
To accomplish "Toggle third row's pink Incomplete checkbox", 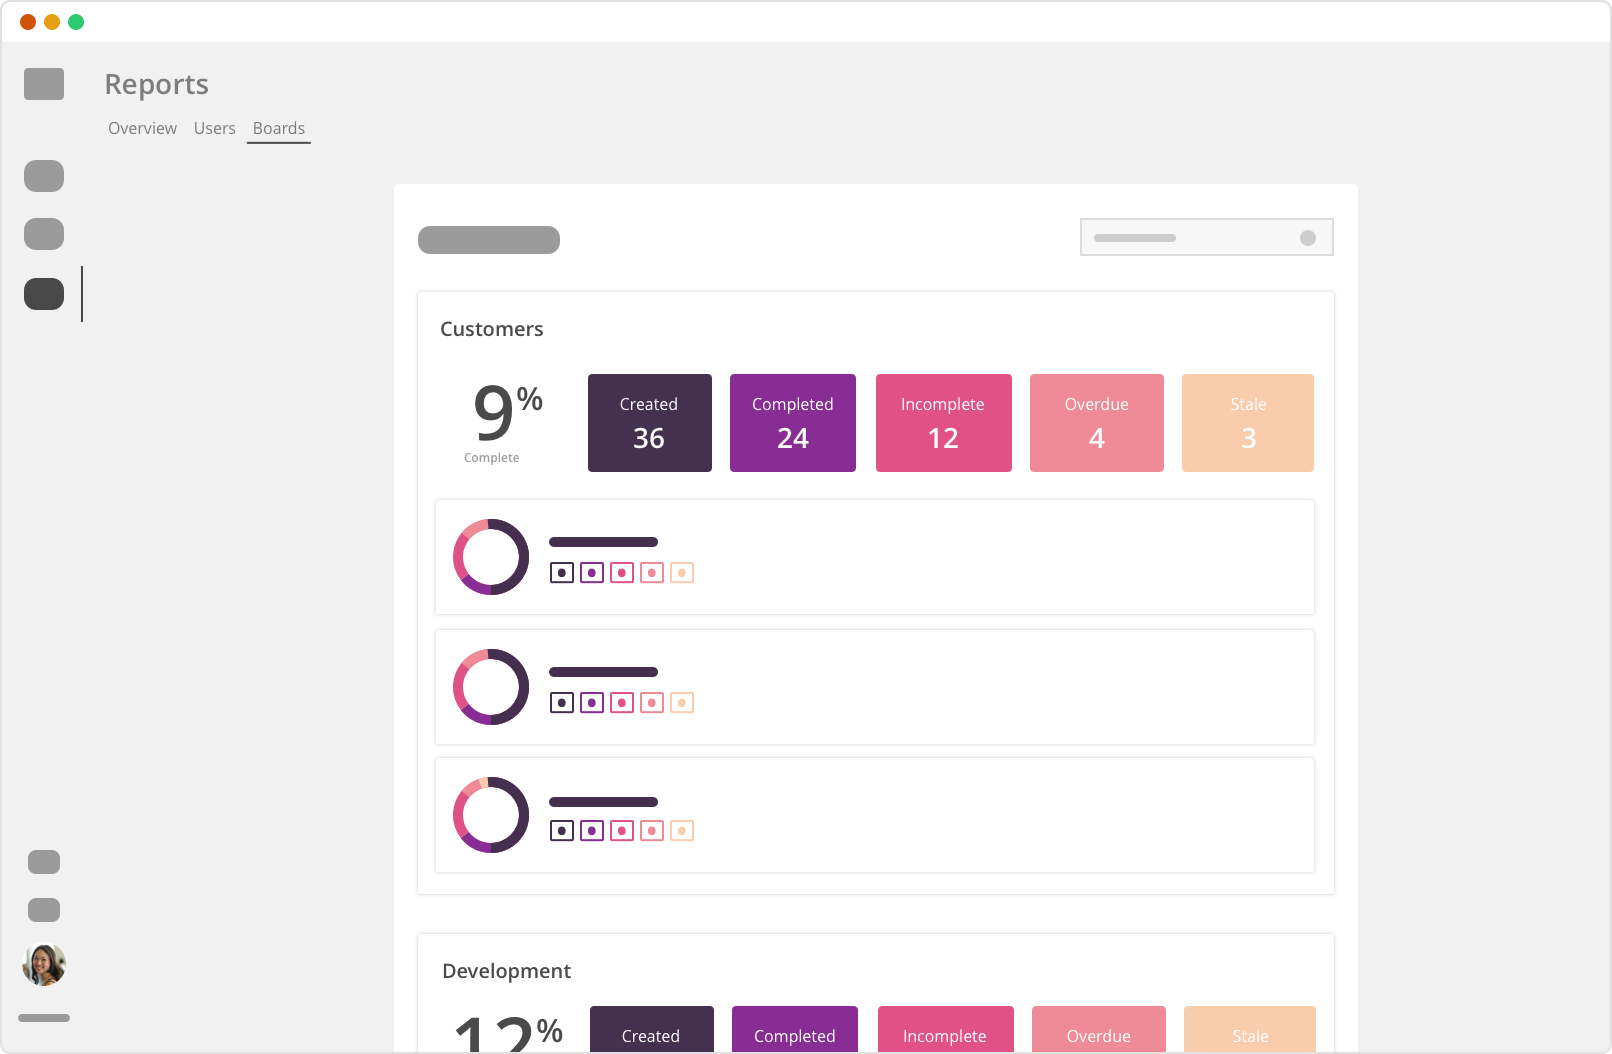I will pyautogui.click(x=622, y=831).
